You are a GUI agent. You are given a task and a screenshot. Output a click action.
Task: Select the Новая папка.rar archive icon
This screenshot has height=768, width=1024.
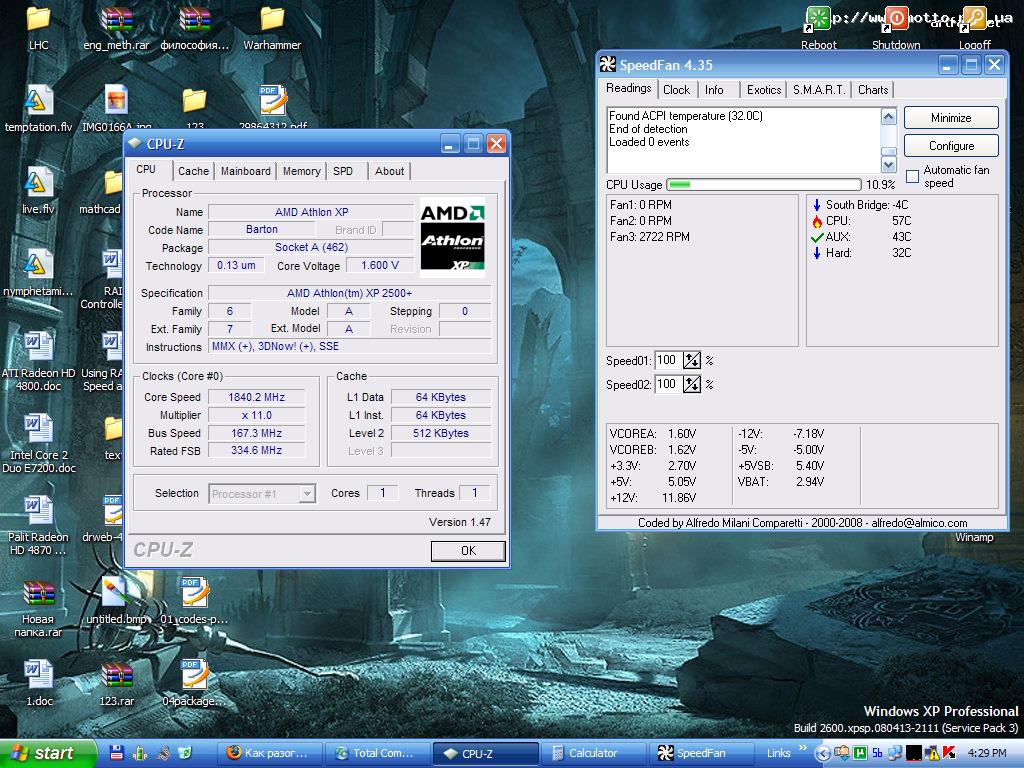pos(39,594)
